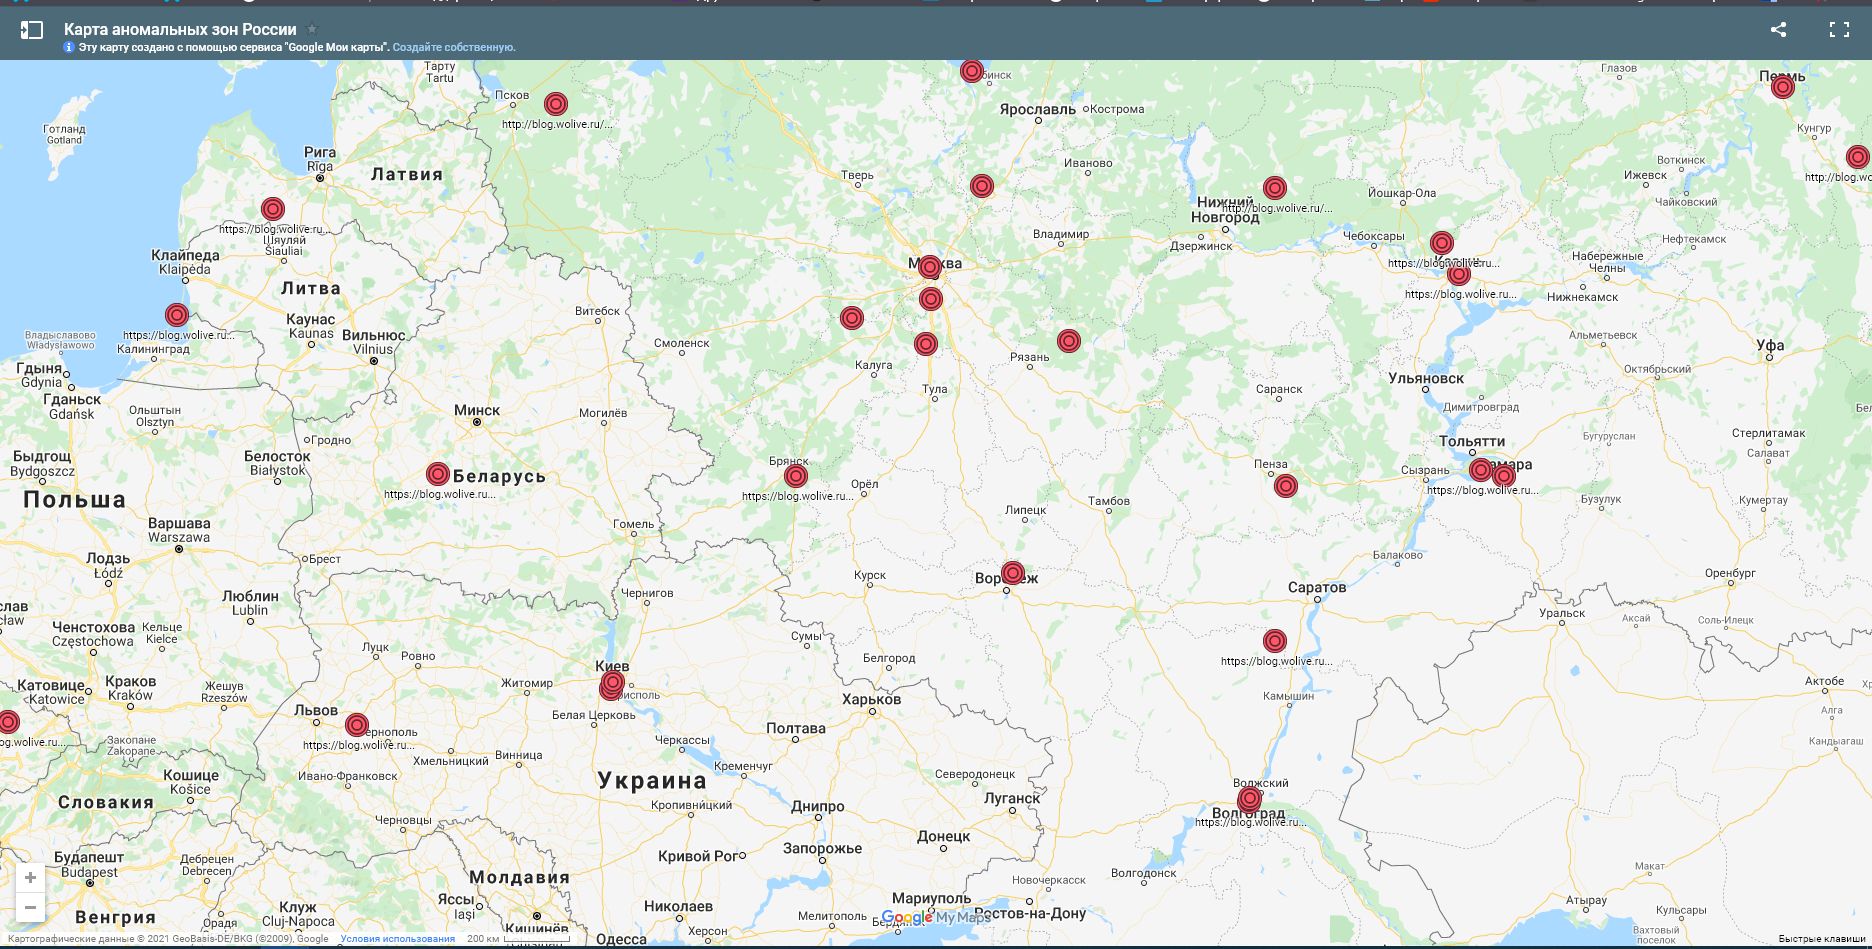This screenshot has width=1872, height=949.
Task: Open Быстрые клавиши shortcuts link
Action: coord(1822,939)
